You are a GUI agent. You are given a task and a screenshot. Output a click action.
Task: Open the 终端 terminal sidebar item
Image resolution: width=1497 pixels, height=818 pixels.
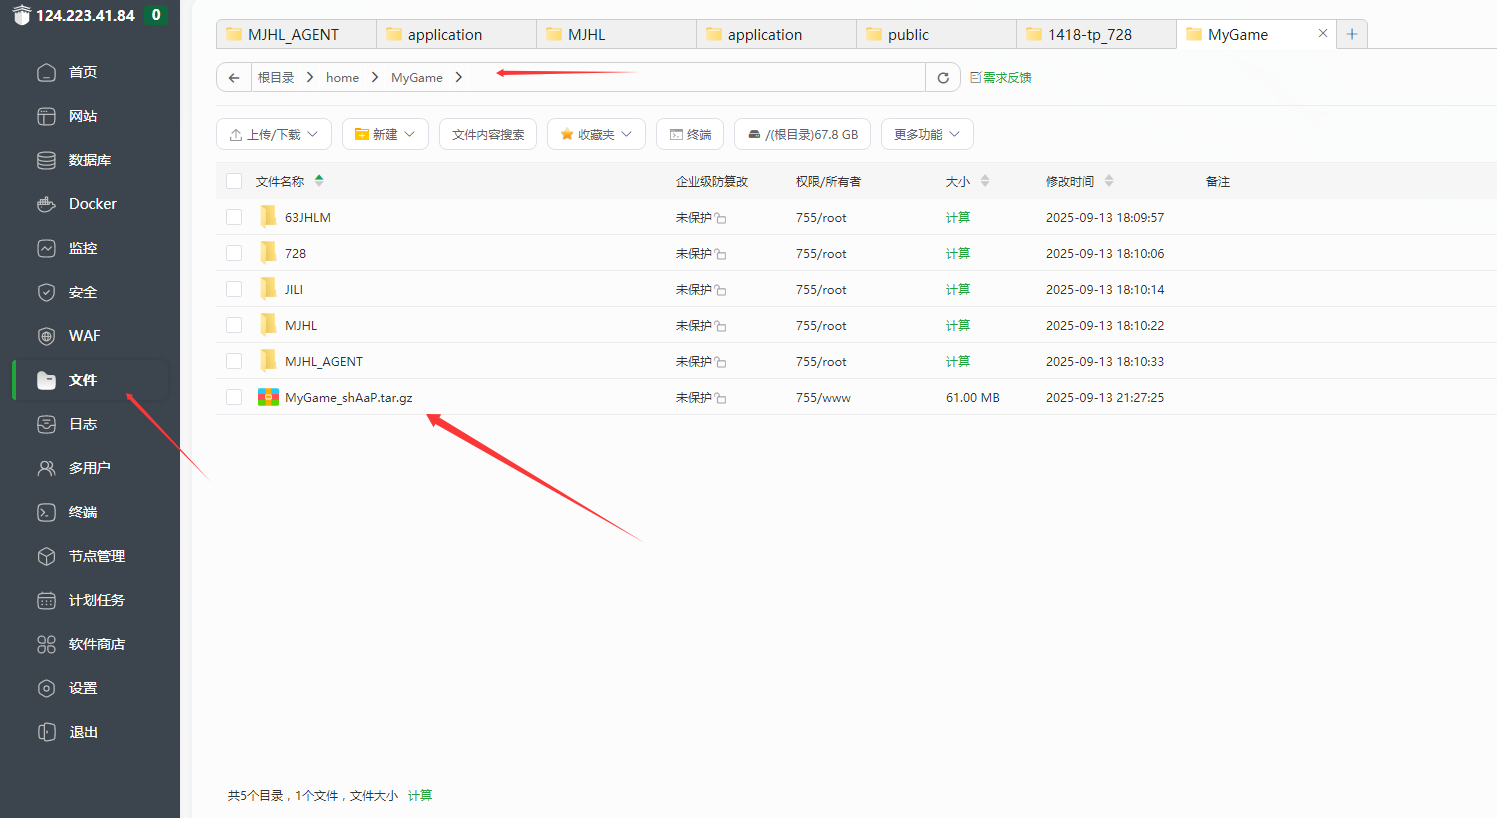coord(89,512)
